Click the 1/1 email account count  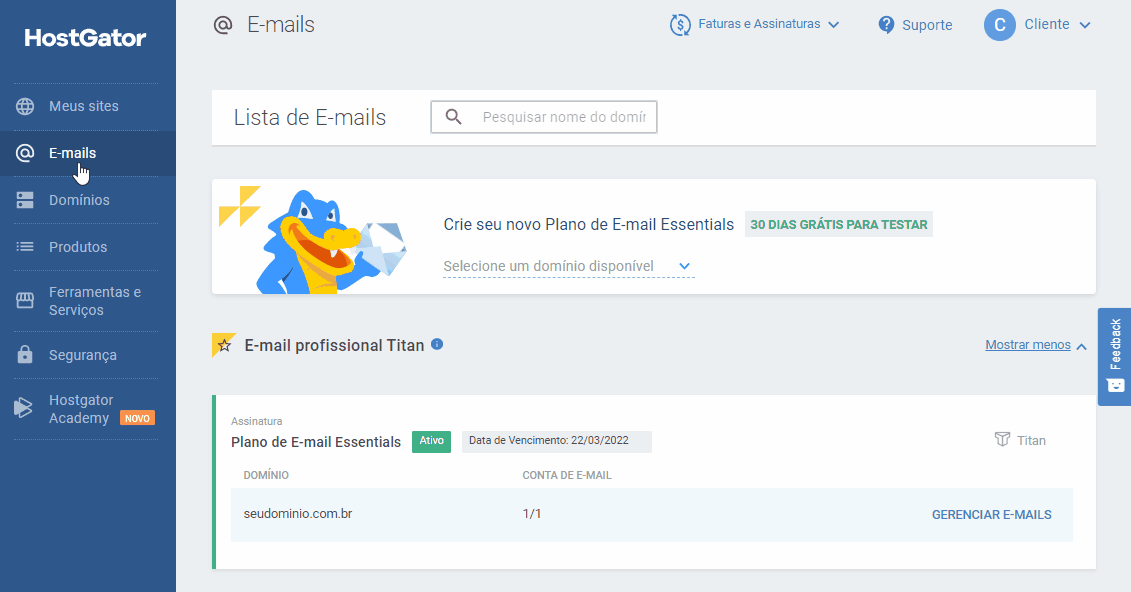(x=532, y=514)
